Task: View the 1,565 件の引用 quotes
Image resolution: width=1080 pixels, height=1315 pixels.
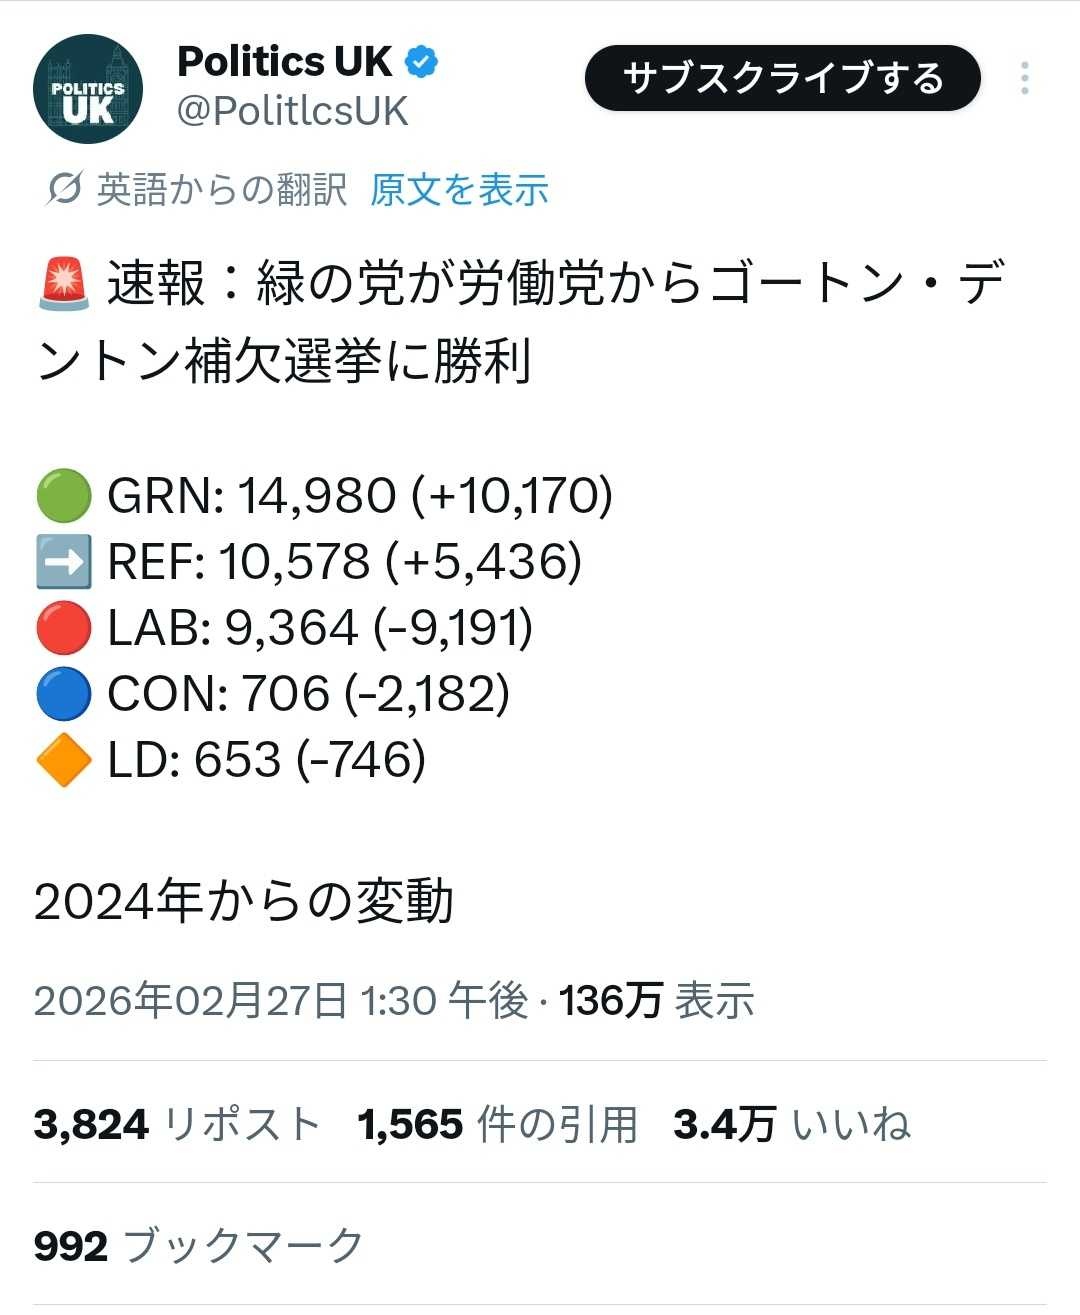Action: 497,1124
